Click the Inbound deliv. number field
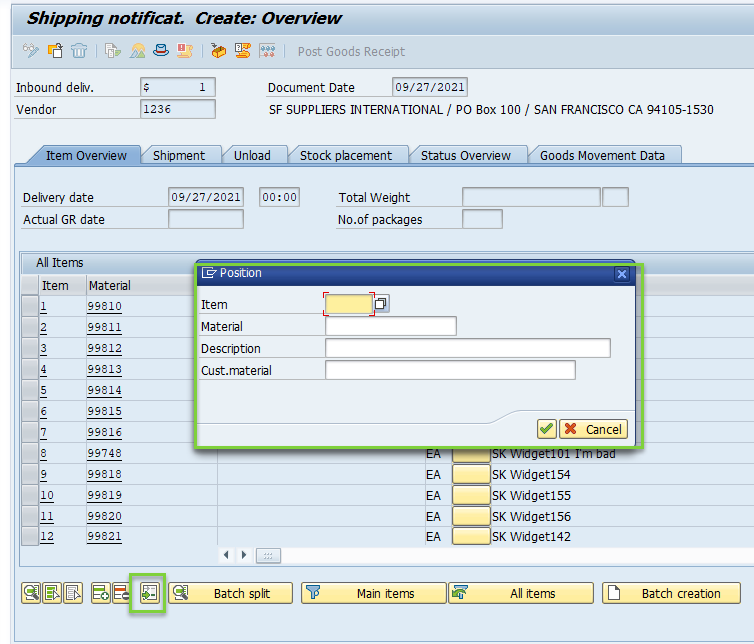754x644 pixels. tap(178, 87)
